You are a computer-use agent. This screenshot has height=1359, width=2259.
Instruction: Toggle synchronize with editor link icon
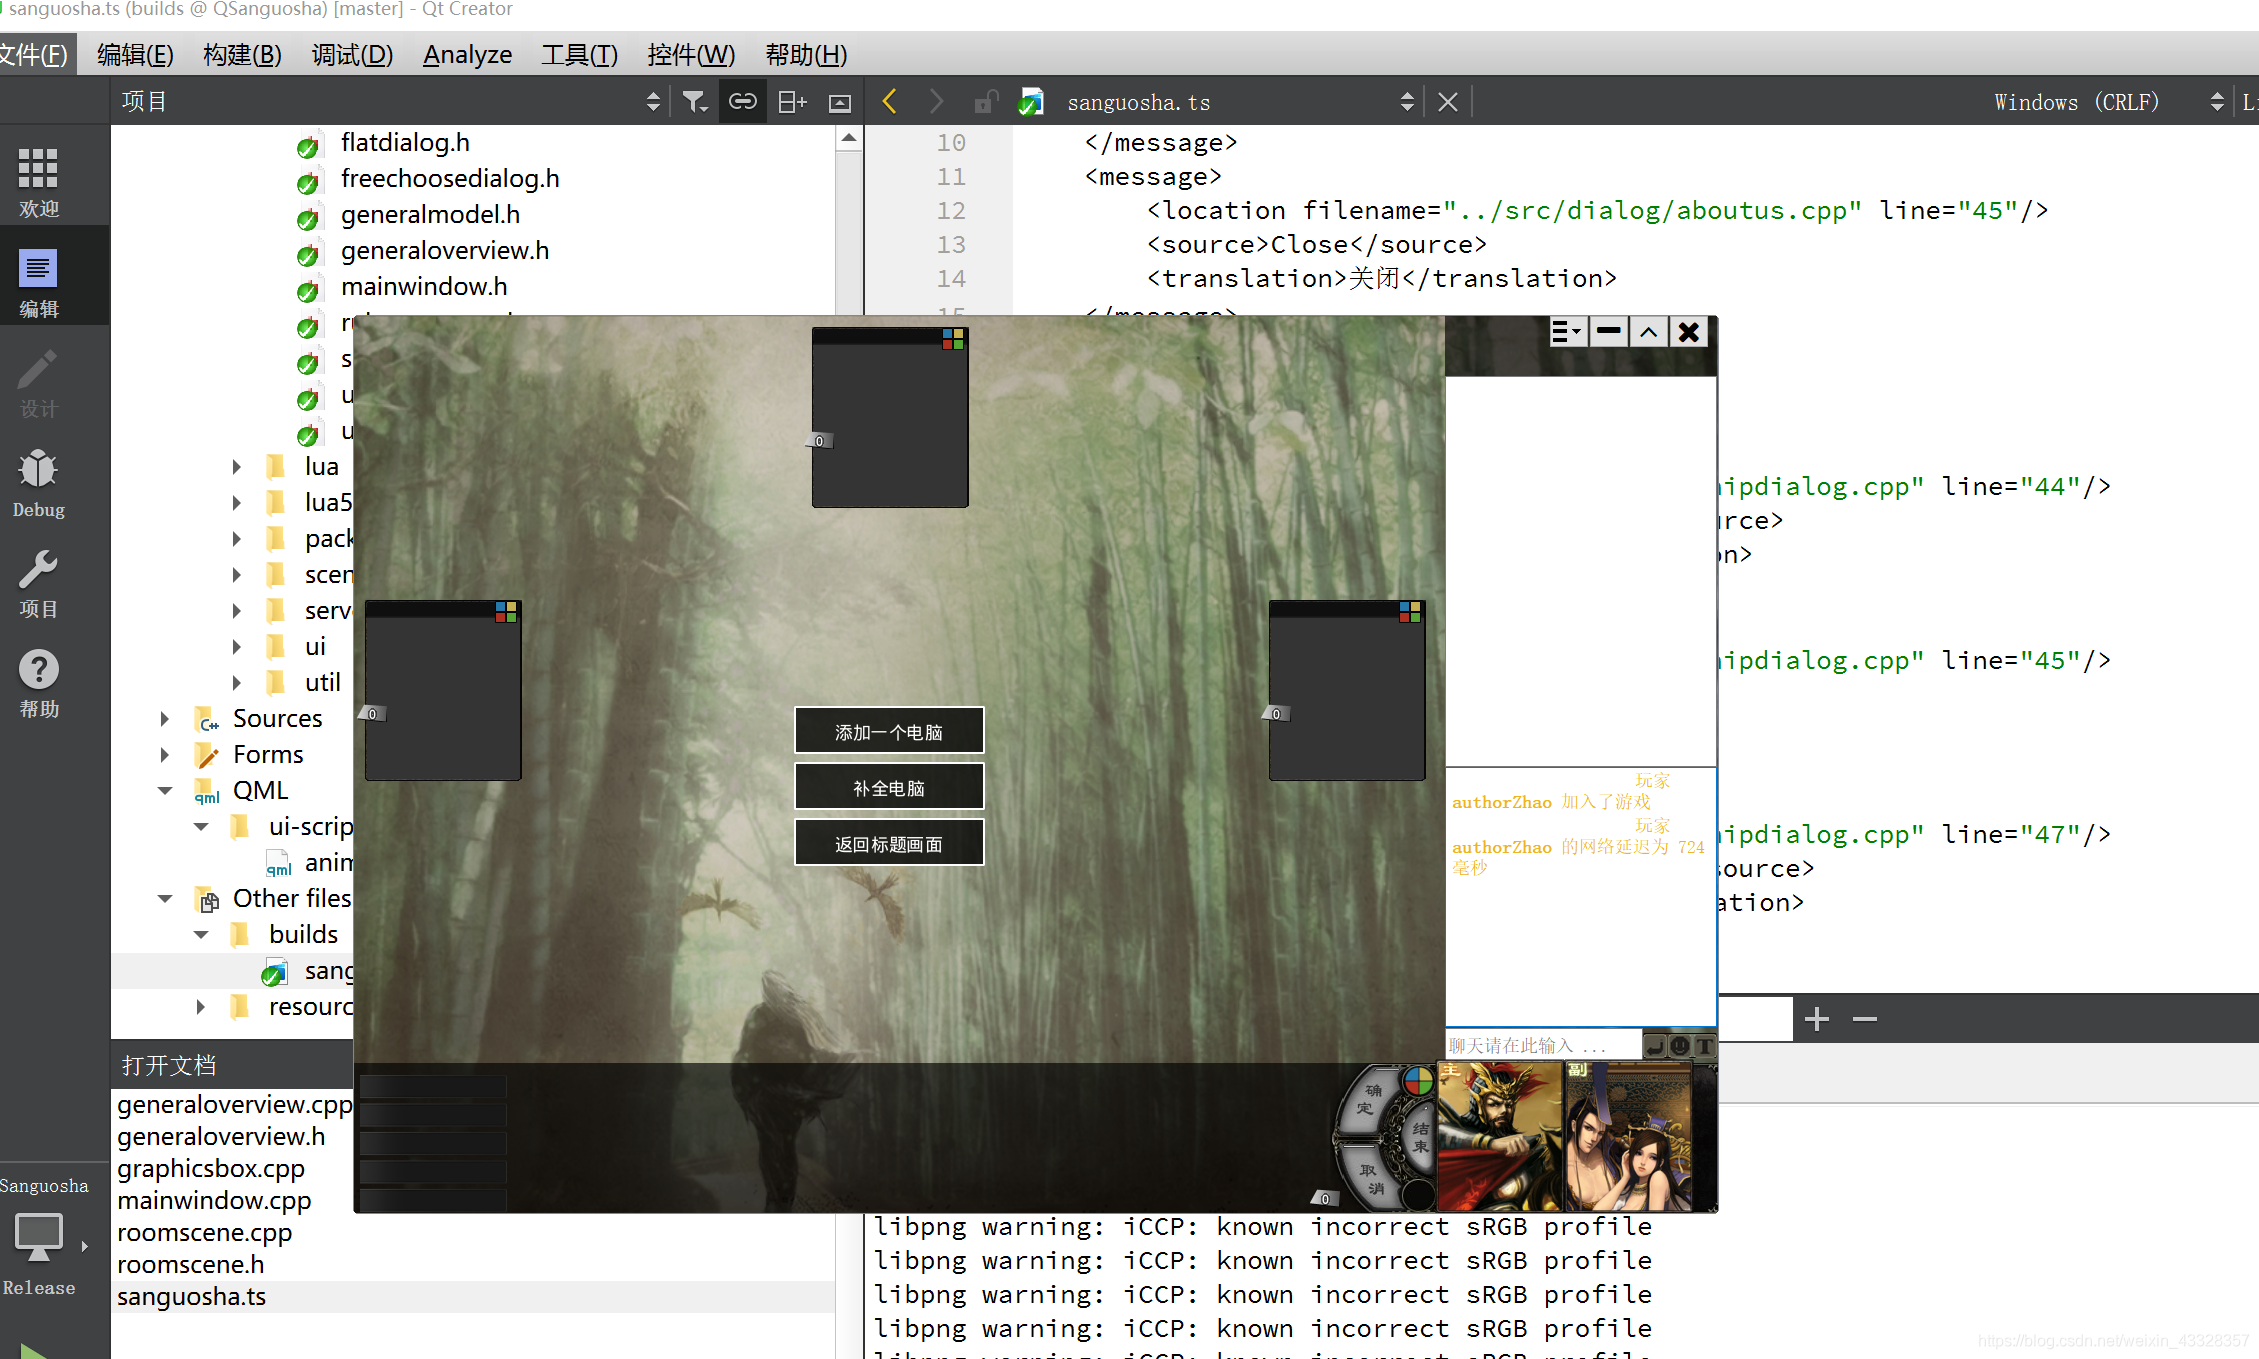click(742, 101)
